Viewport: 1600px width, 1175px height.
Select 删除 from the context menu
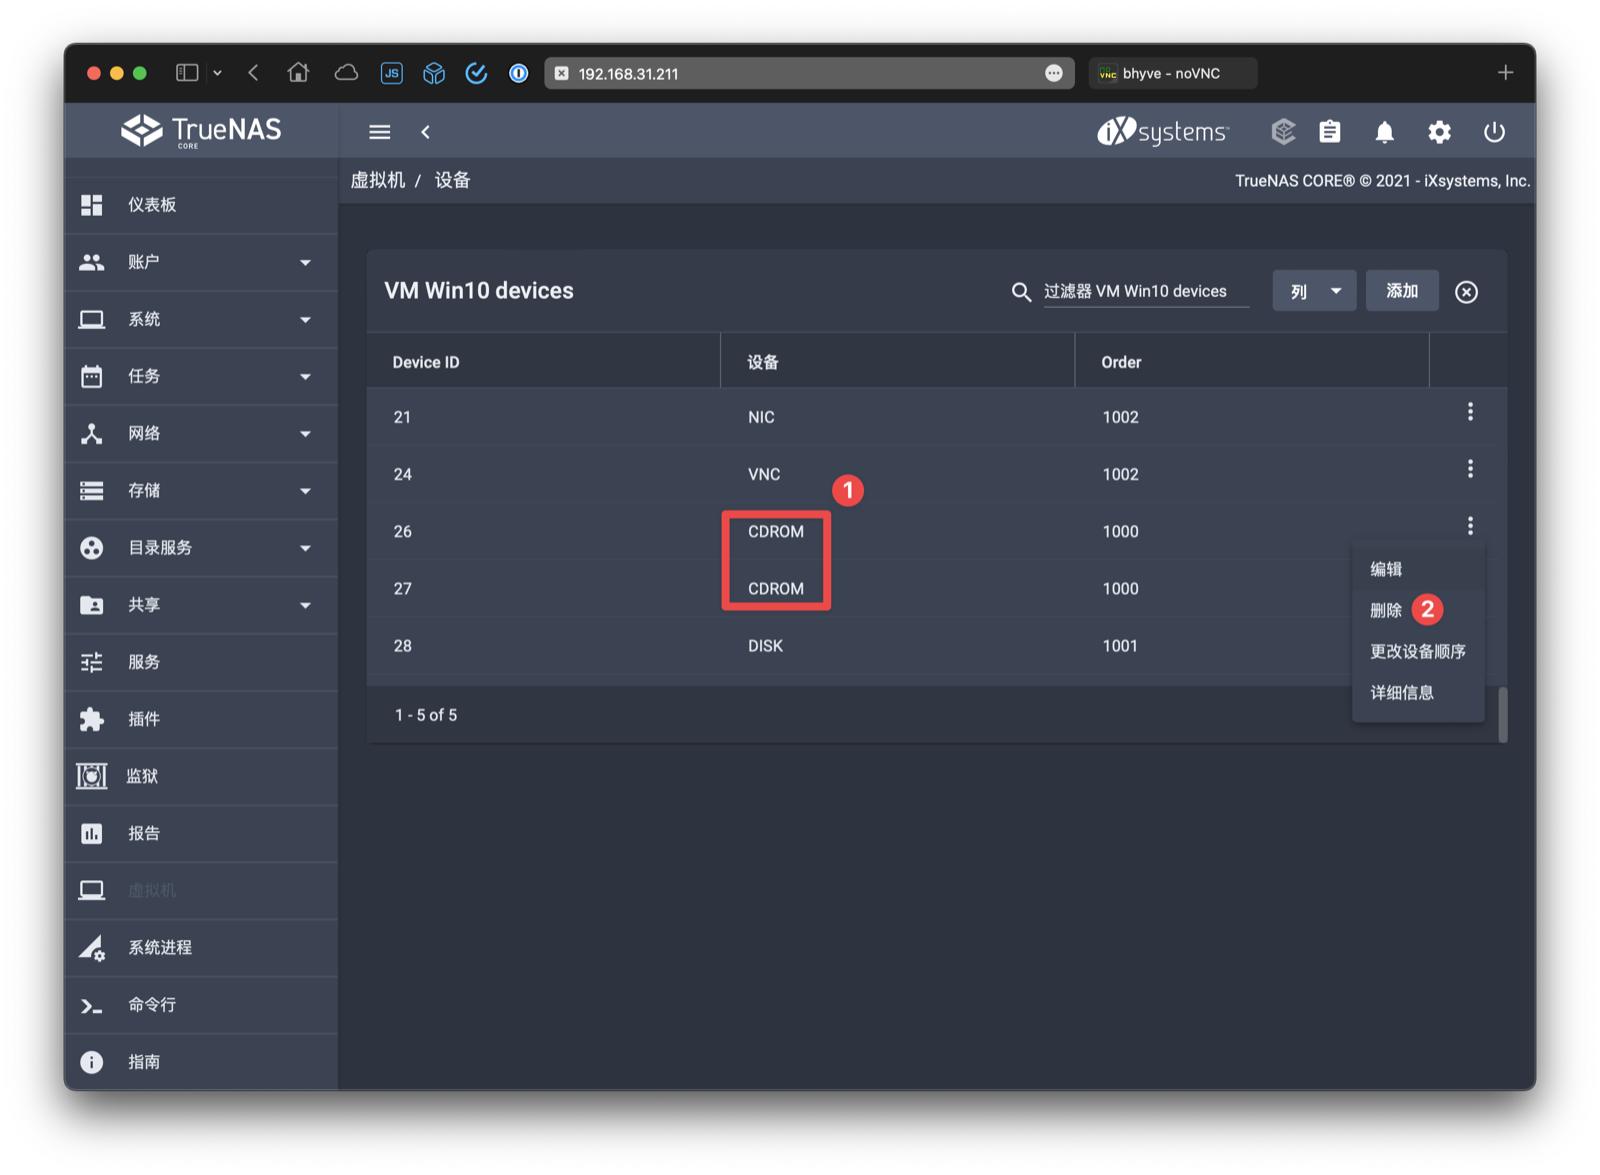1386,610
